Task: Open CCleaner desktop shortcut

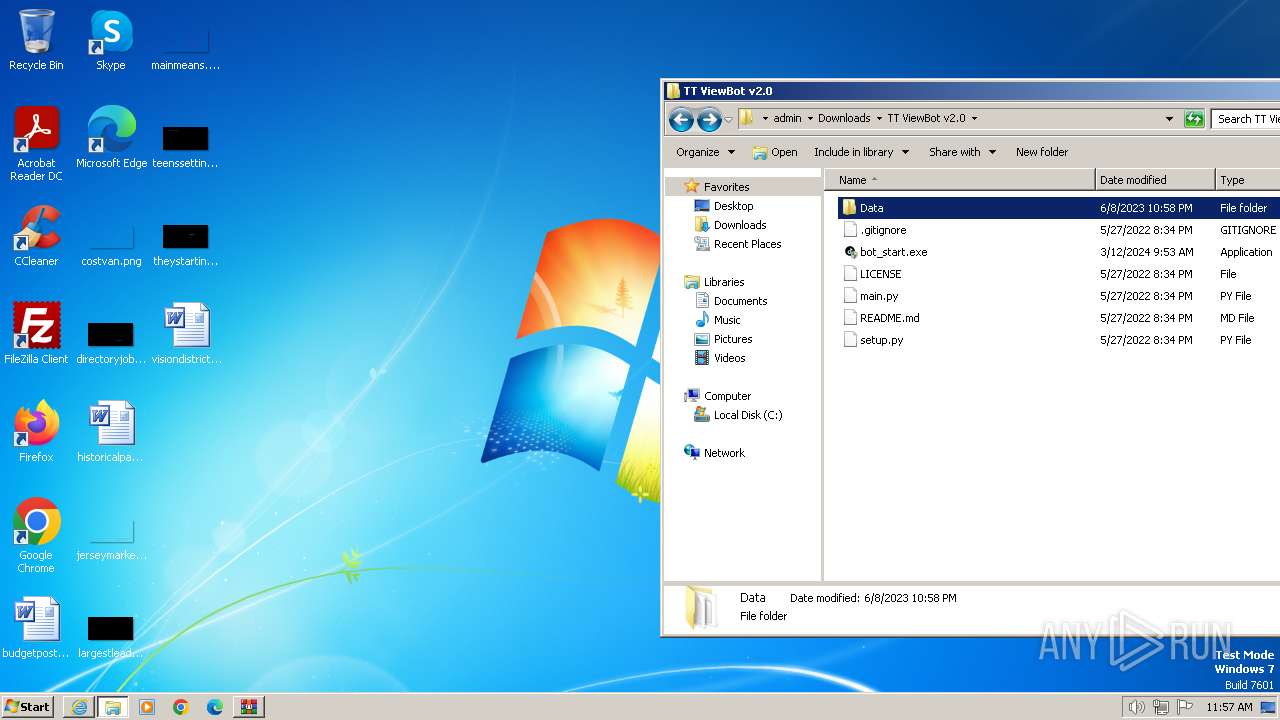Action: pyautogui.click(x=36, y=236)
